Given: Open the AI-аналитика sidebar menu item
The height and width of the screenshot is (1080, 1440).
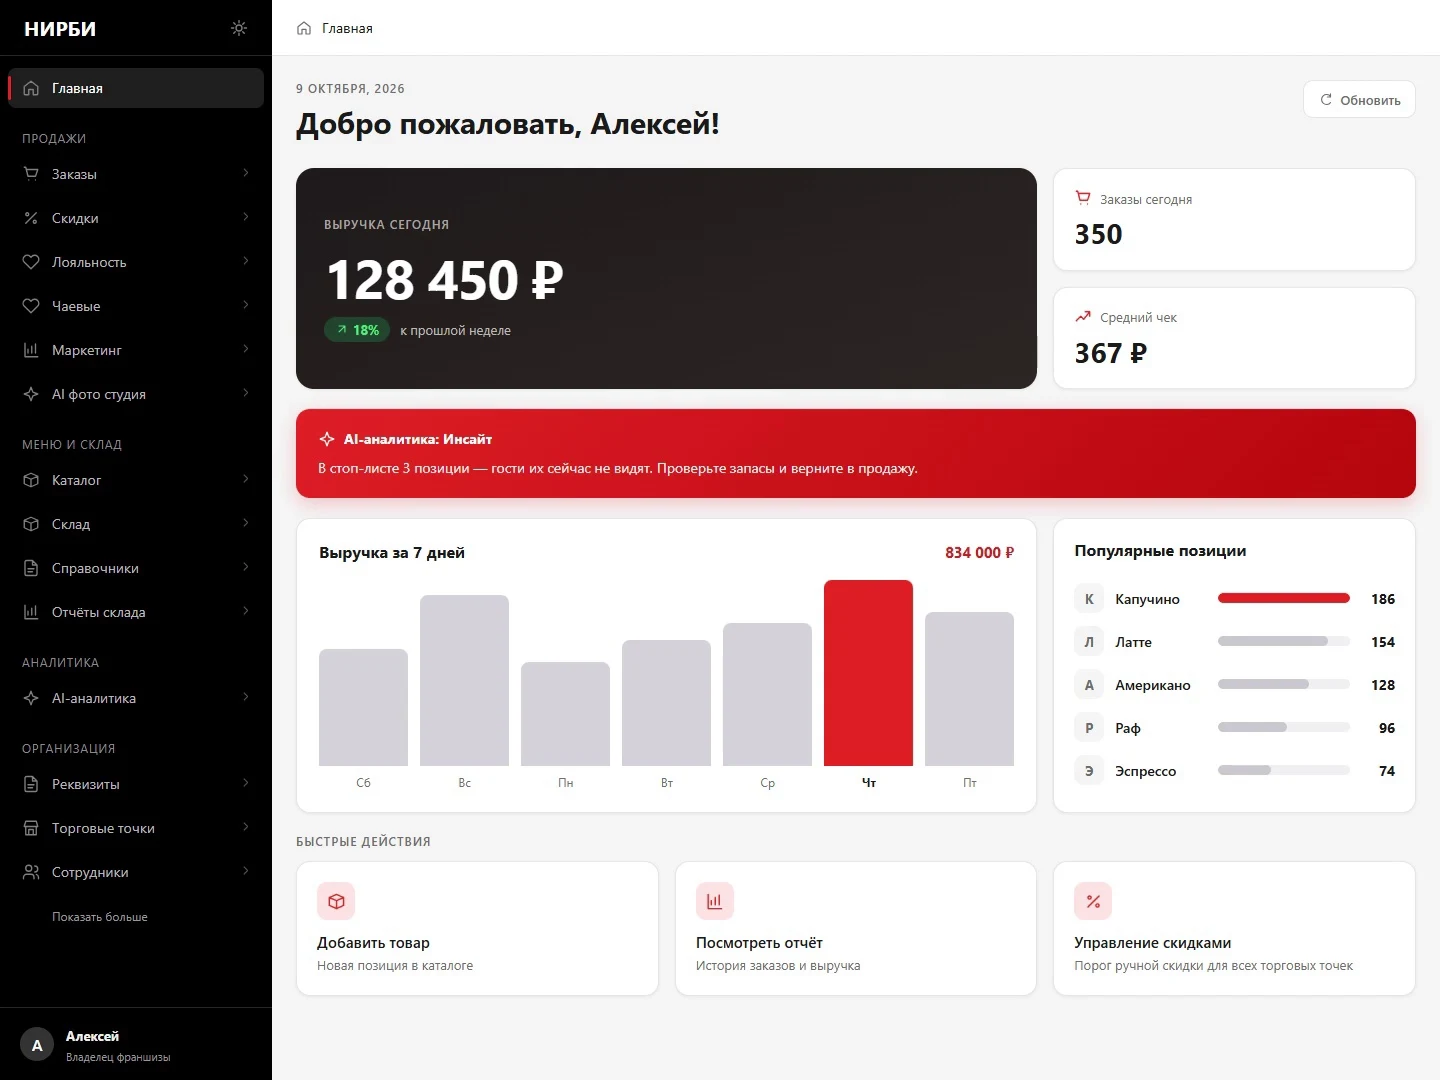Looking at the screenshot, I should click(x=136, y=698).
